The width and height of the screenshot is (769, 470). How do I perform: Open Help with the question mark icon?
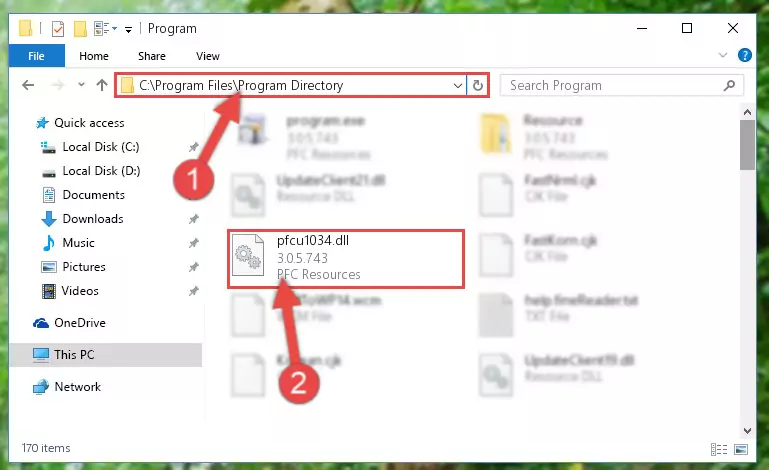coord(744,55)
